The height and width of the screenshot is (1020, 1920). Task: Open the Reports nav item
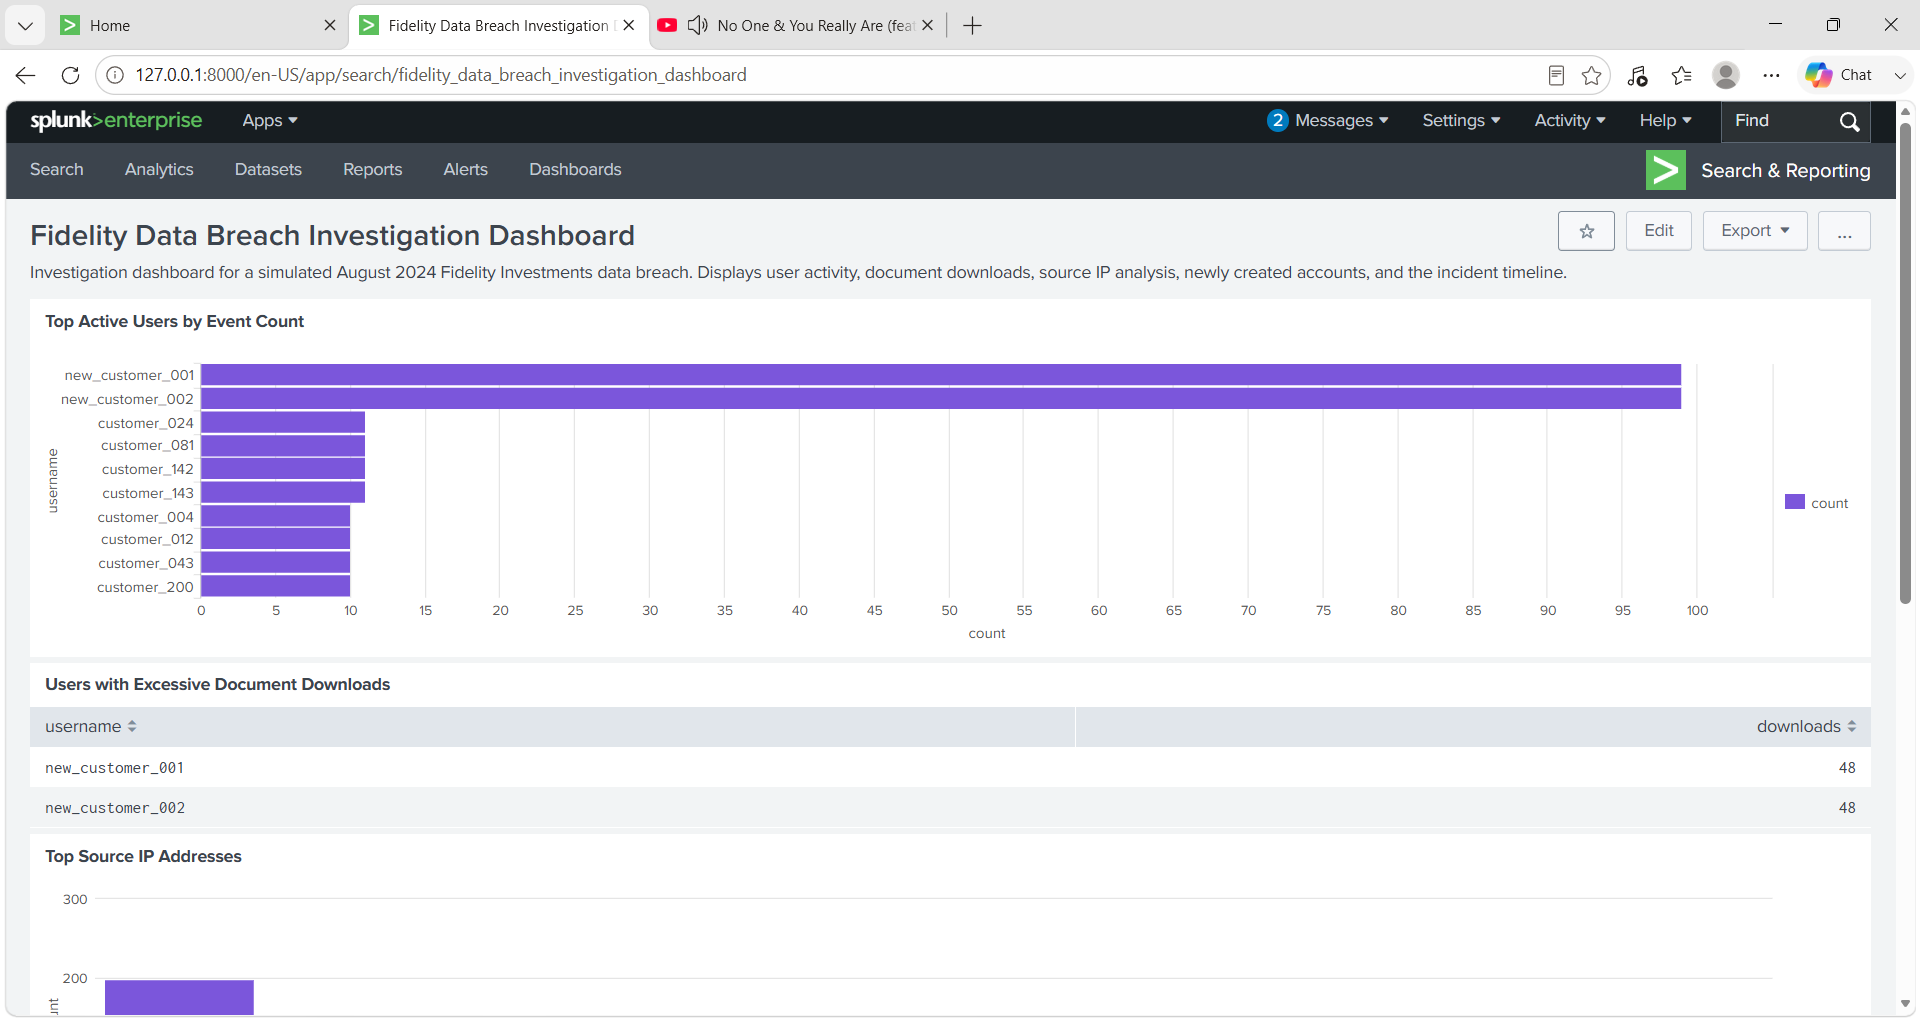373,170
